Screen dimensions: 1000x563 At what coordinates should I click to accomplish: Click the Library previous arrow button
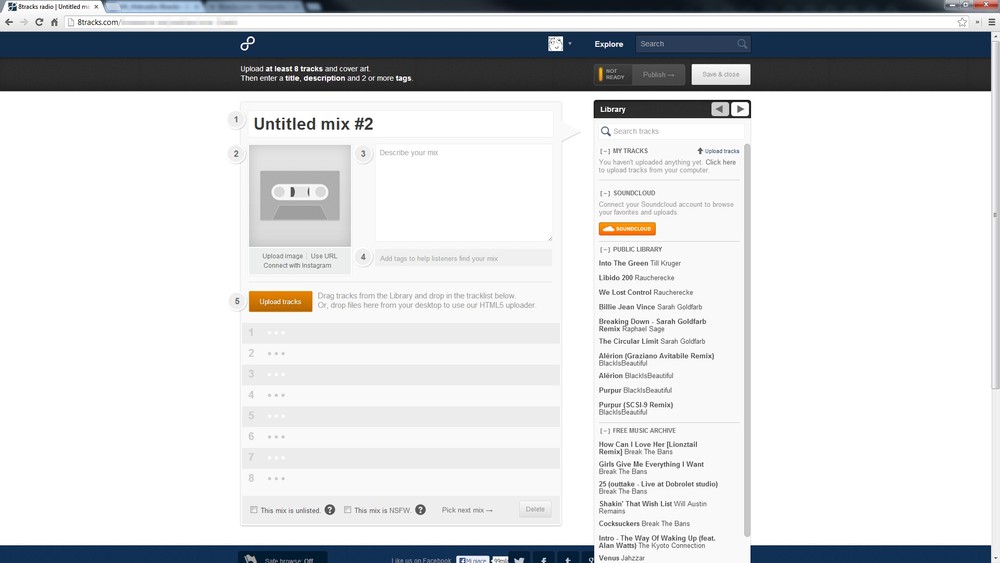coord(720,109)
